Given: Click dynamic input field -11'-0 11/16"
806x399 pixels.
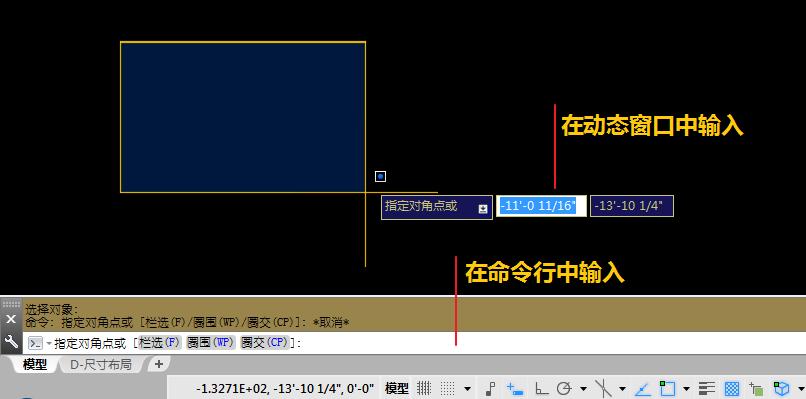Looking at the screenshot, I should coord(541,206).
